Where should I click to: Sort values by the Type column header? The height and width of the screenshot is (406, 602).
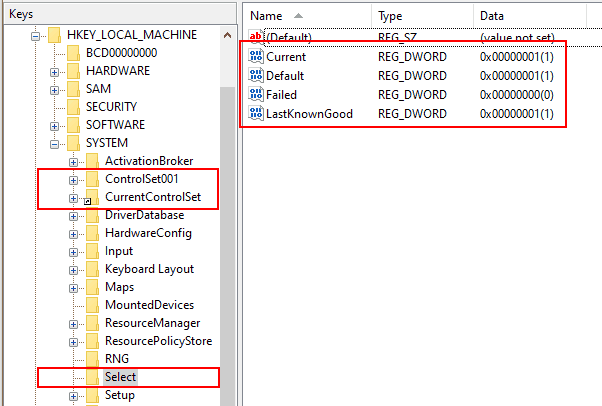423,16
